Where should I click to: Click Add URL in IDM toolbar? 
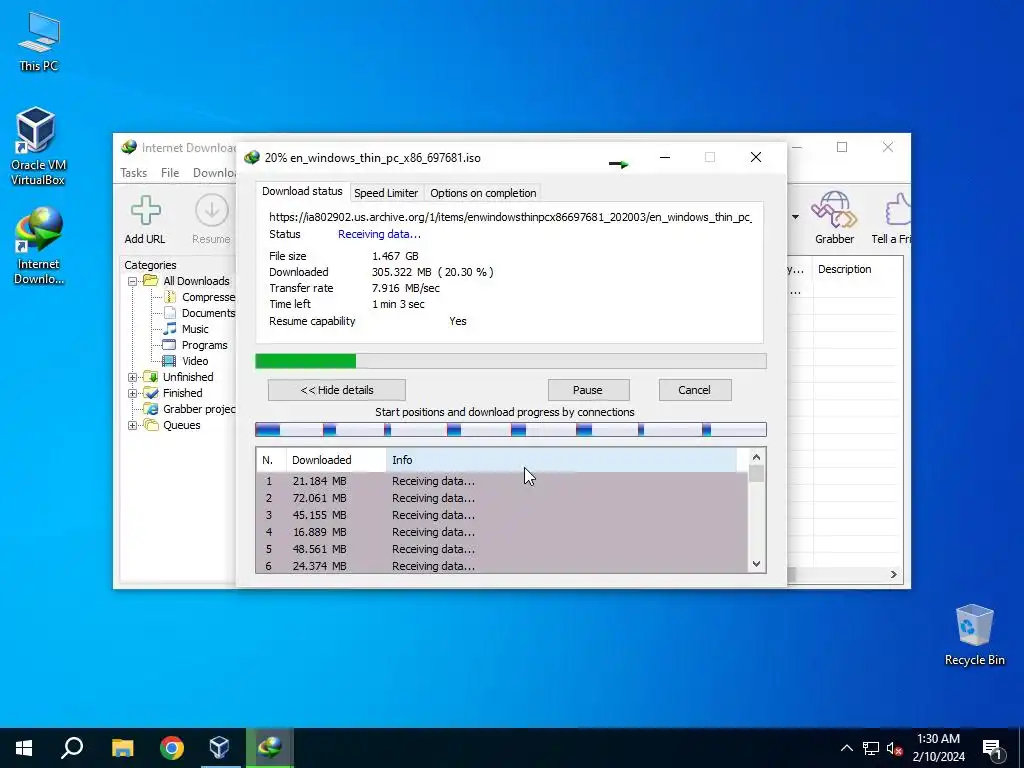tap(145, 220)
